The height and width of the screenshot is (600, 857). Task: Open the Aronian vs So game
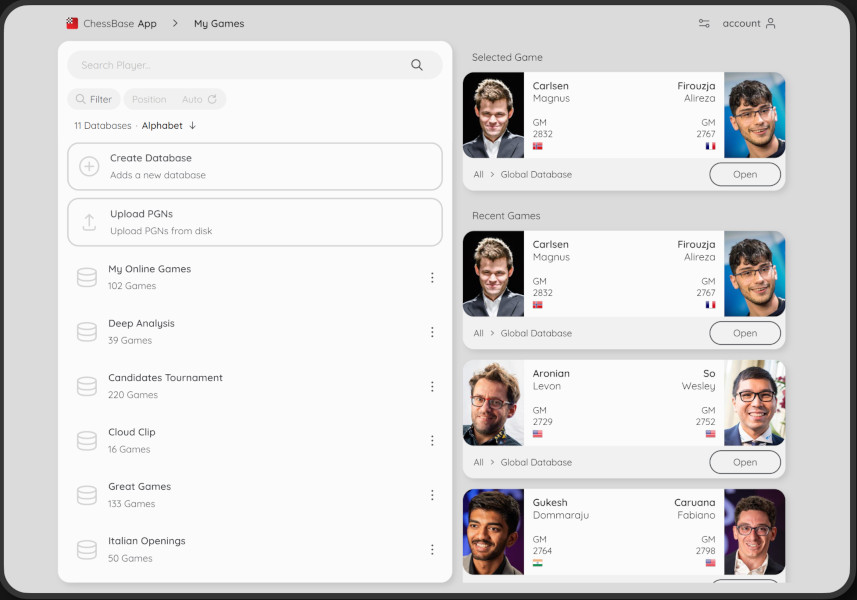click(x=744, y=462)
